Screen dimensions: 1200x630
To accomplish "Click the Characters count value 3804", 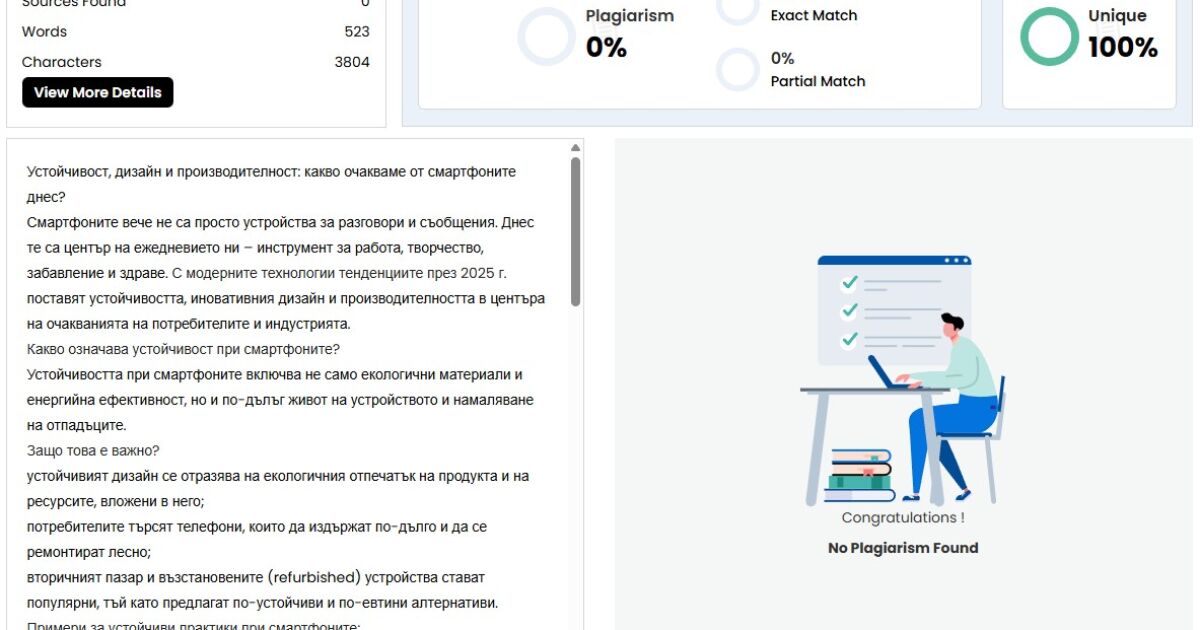I will 351,62.
